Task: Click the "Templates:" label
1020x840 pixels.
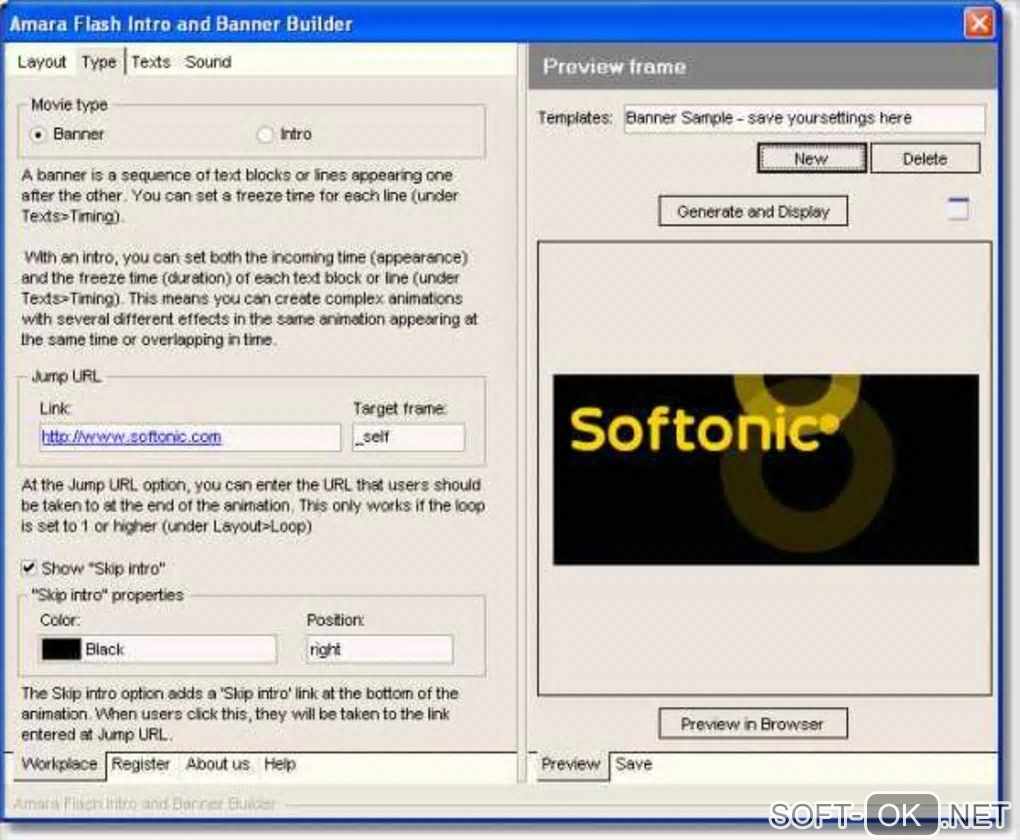Action: (x=575, y=118)
